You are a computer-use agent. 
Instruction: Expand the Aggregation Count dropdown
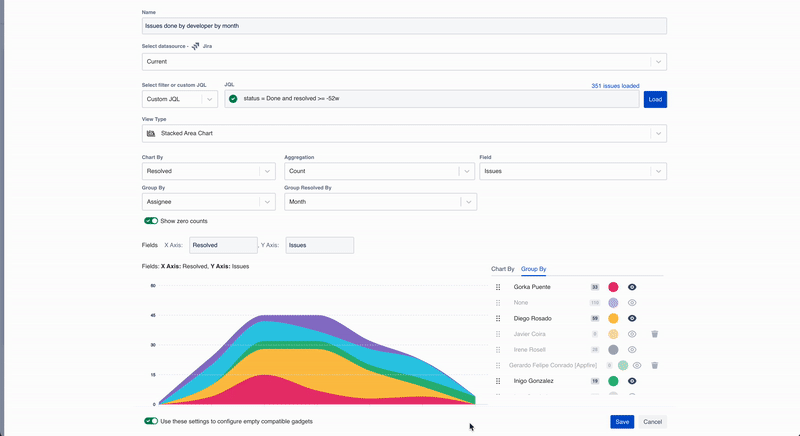(x=380, y=171)
